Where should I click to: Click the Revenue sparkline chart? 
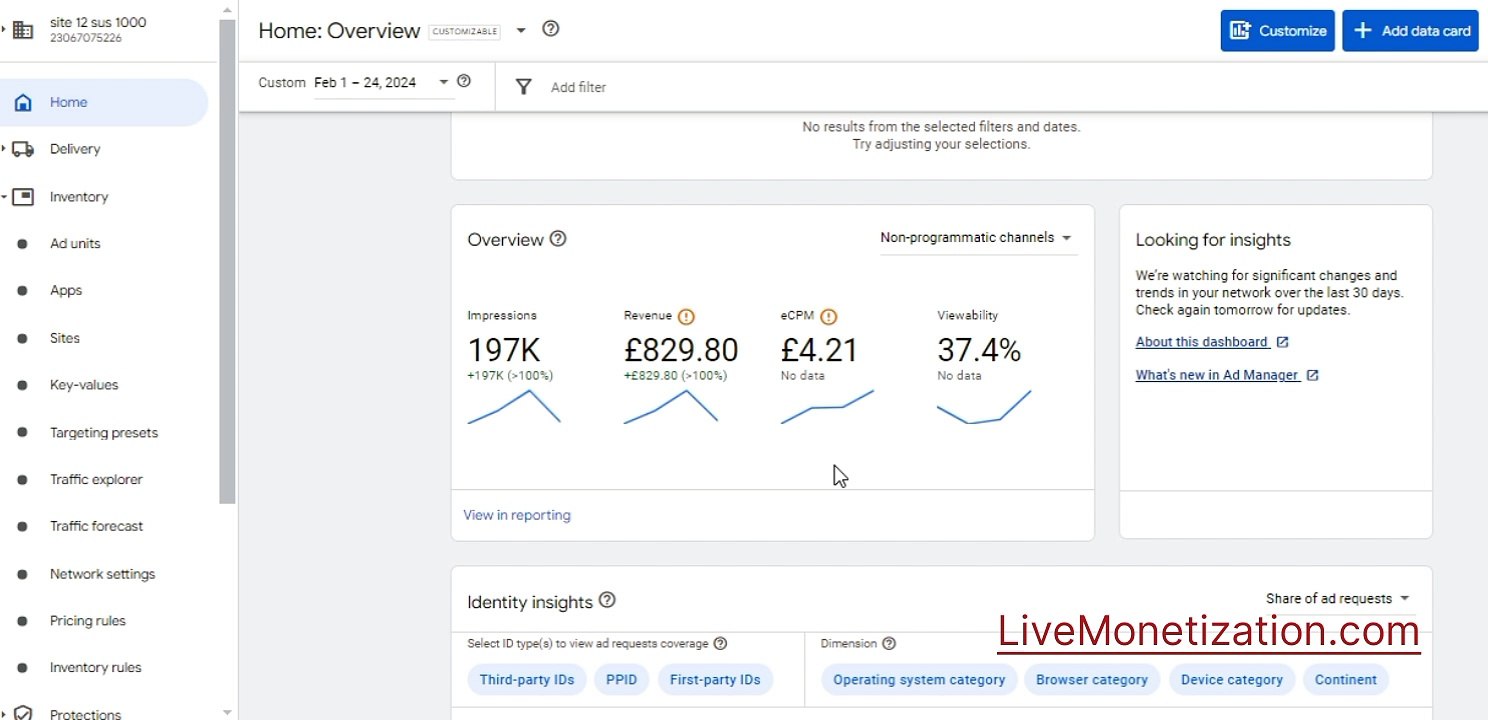pos(671,406)
